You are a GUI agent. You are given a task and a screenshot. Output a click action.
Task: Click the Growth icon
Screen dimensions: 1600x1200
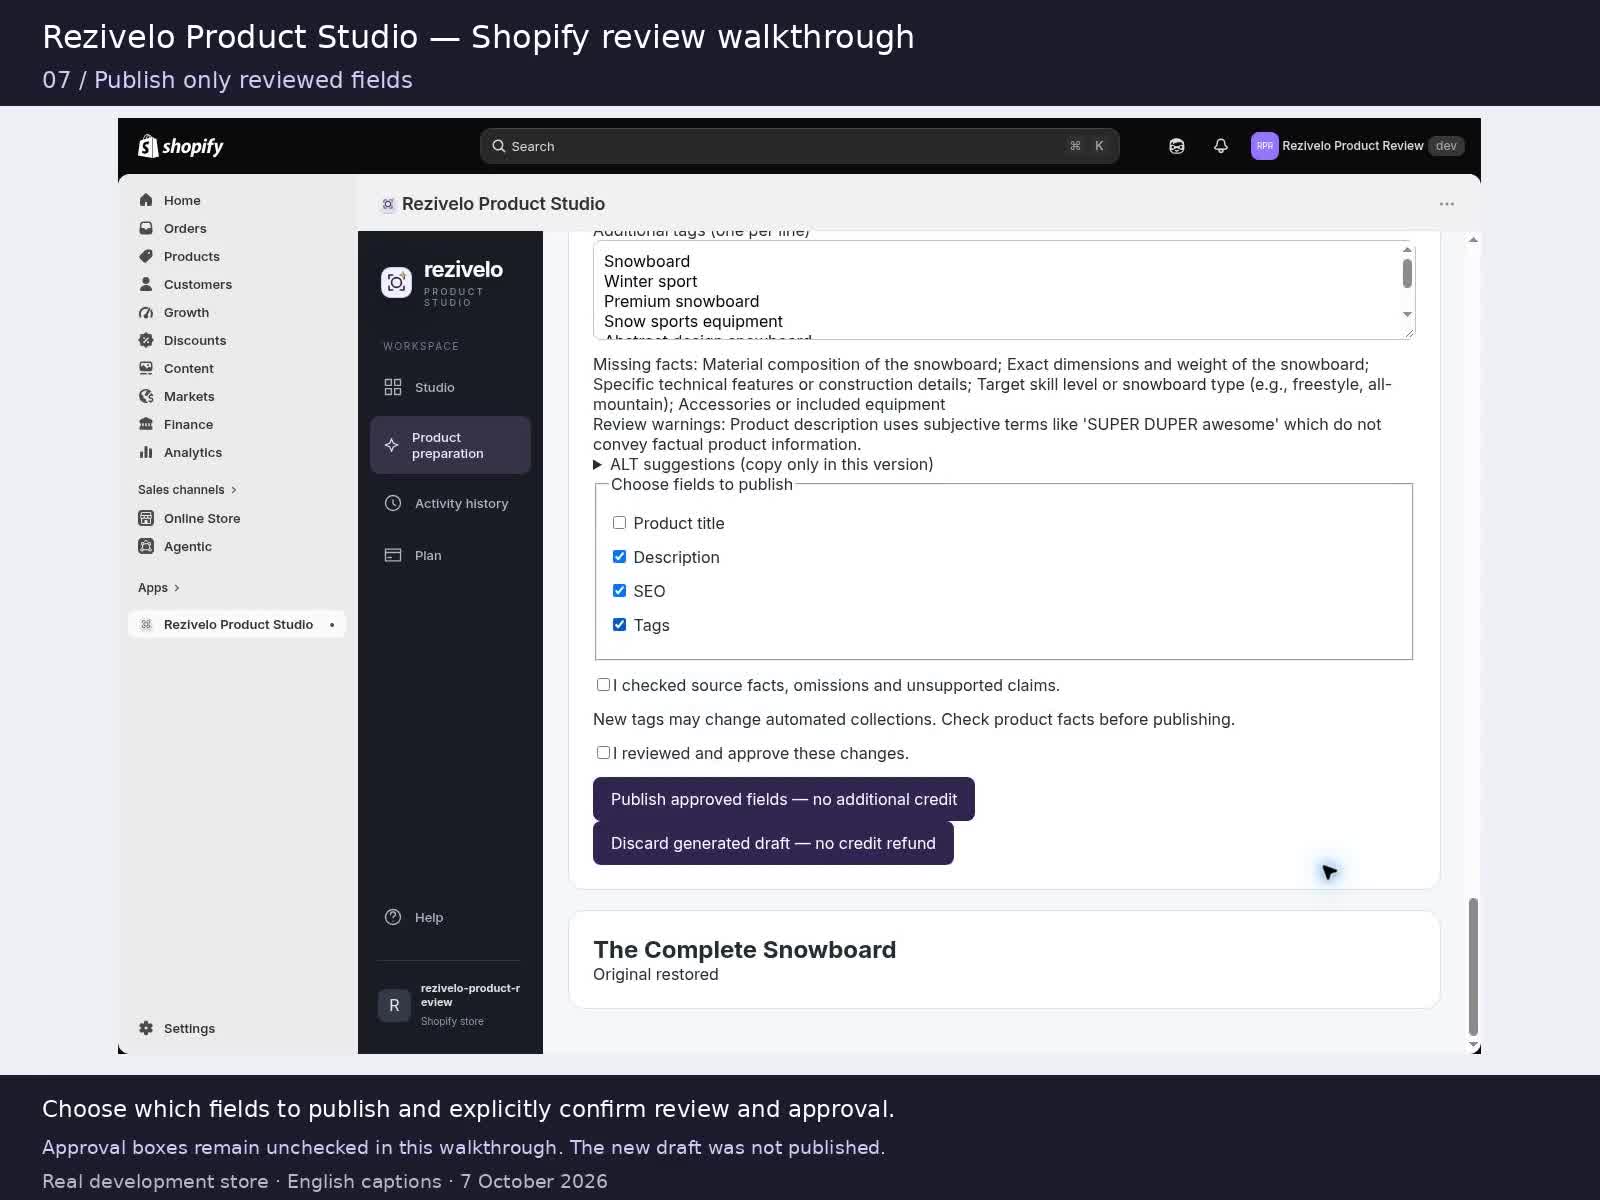click(146, 312)
